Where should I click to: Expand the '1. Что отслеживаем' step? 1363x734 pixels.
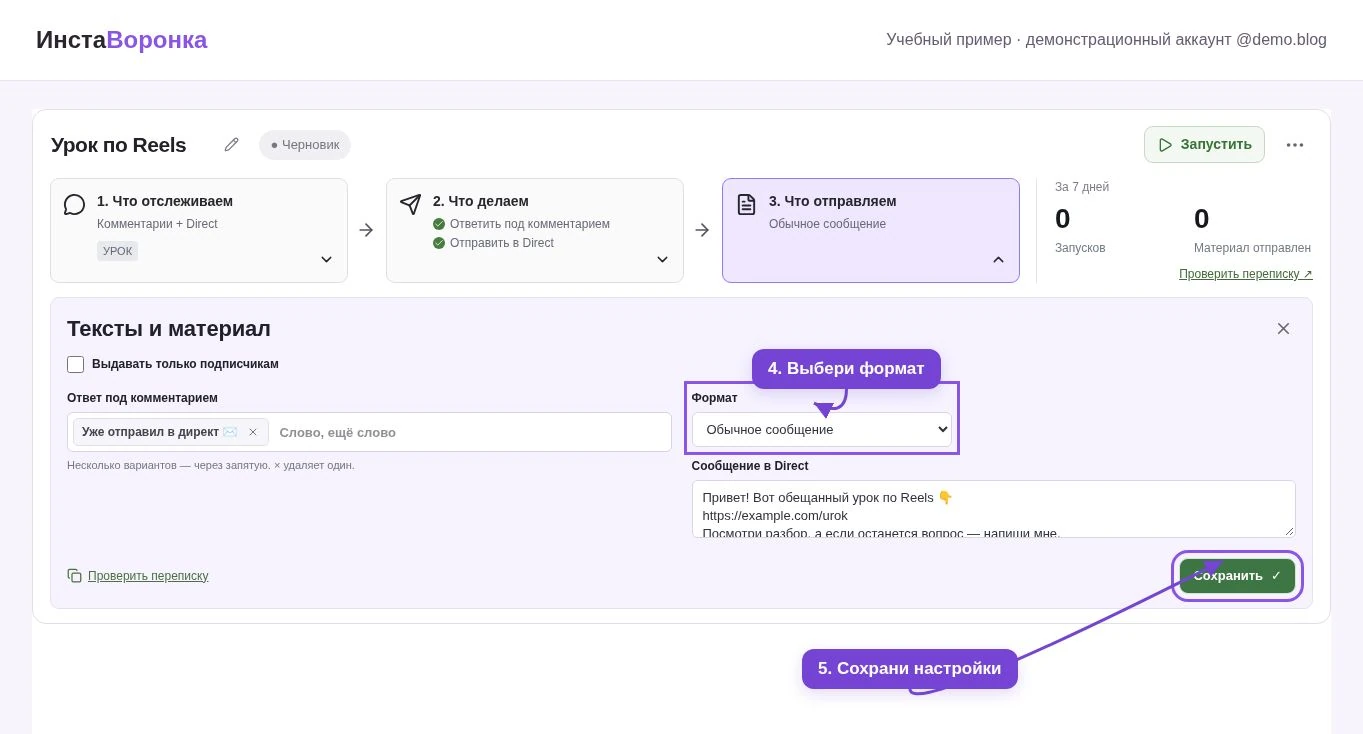pyautogui.click(x=326, y=260)
